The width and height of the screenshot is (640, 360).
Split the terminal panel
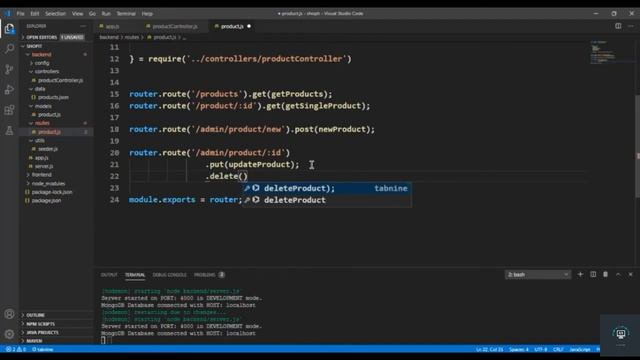pos(593,274)
